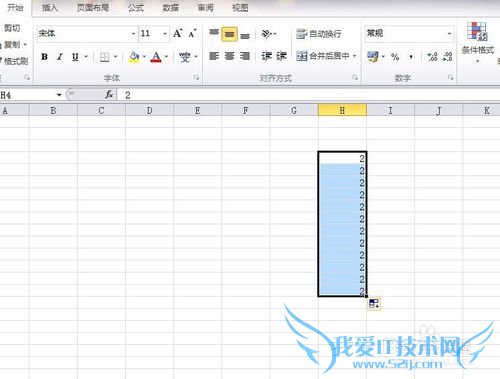
Task: Click 自动换行 wrap text button
Action: 319,34
